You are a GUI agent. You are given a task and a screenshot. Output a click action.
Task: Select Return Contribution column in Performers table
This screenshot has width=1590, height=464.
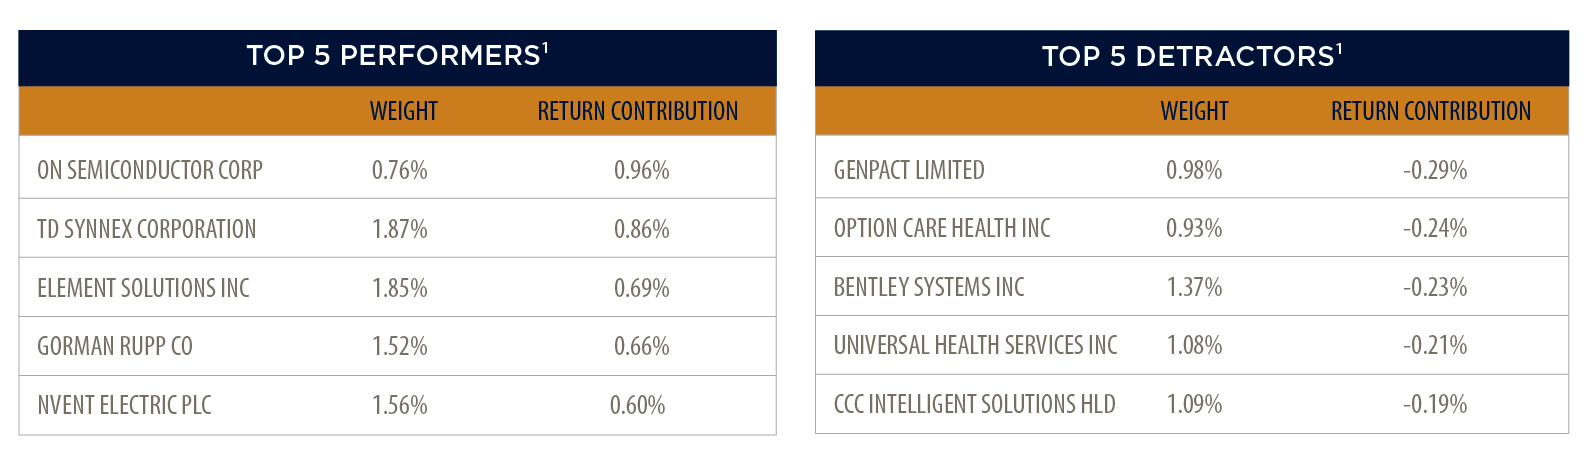point(638,111)
